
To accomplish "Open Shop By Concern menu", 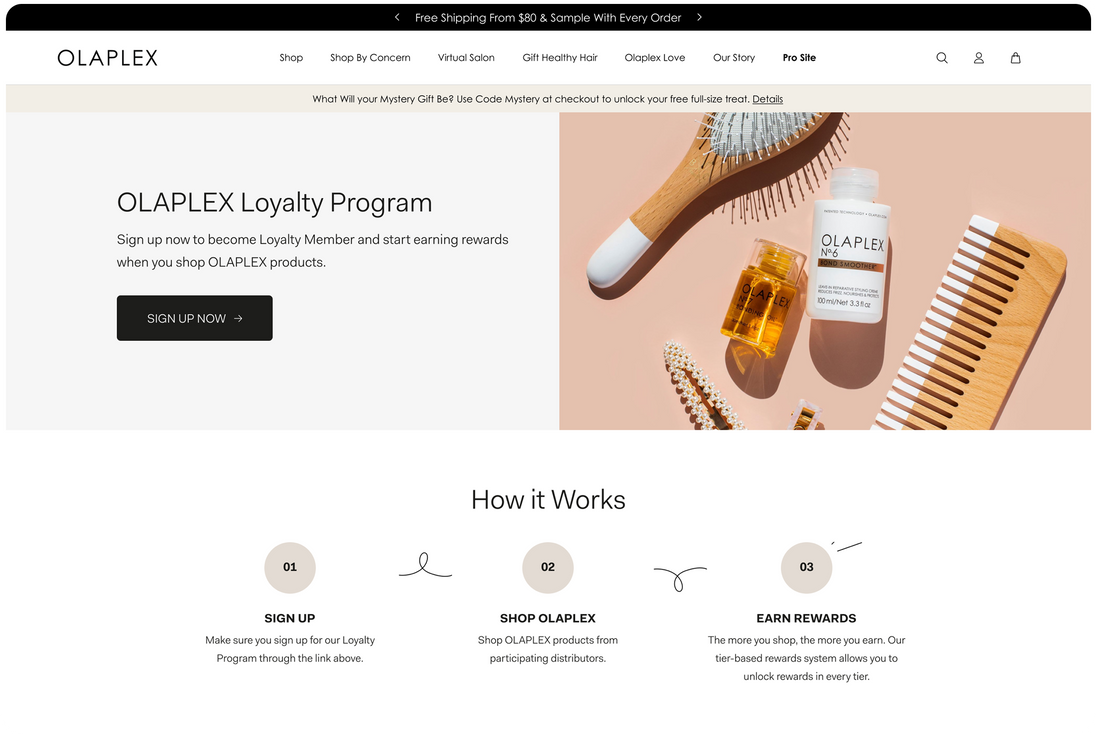I will pos(370,58).
